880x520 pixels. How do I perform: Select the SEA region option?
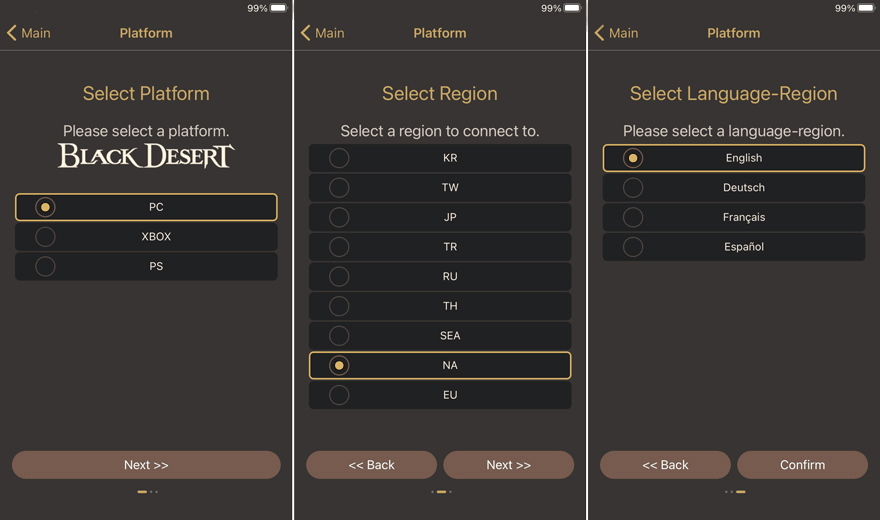click(440, 335)
